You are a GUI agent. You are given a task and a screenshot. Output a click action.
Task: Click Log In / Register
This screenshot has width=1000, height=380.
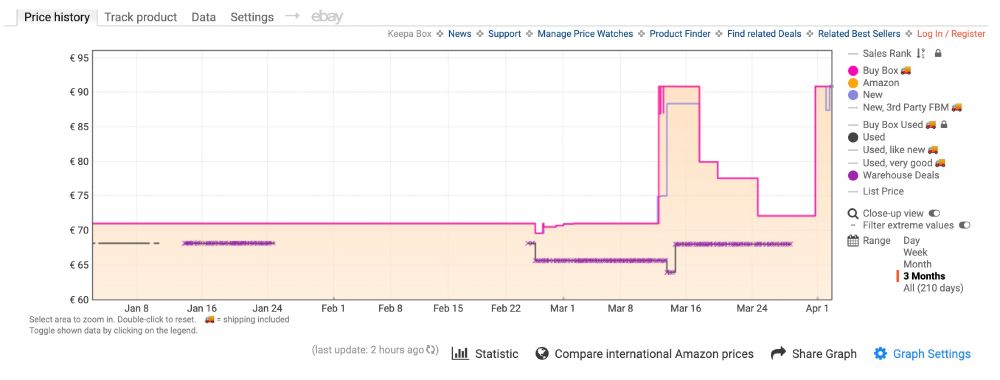click(951, 34)
